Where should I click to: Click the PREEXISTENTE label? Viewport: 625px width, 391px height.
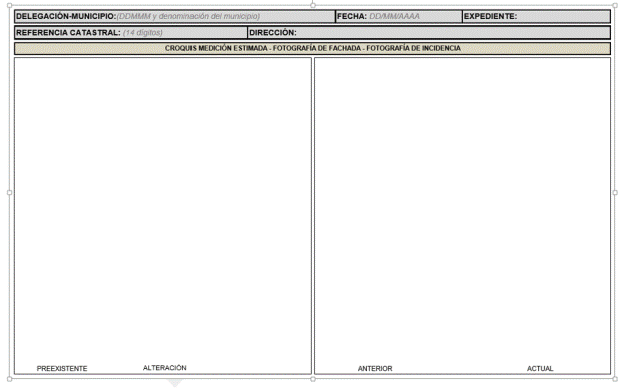(x=62, y=369)
